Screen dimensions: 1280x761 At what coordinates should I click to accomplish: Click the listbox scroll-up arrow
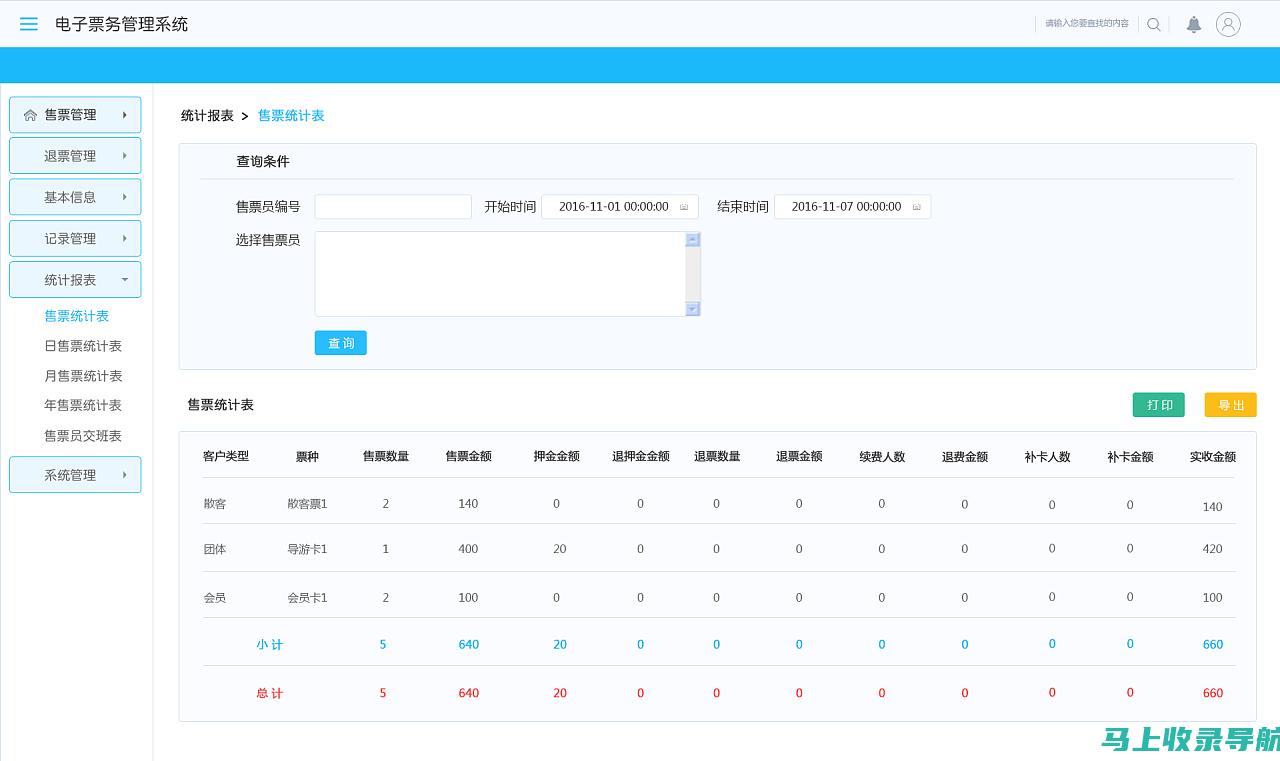693,240
